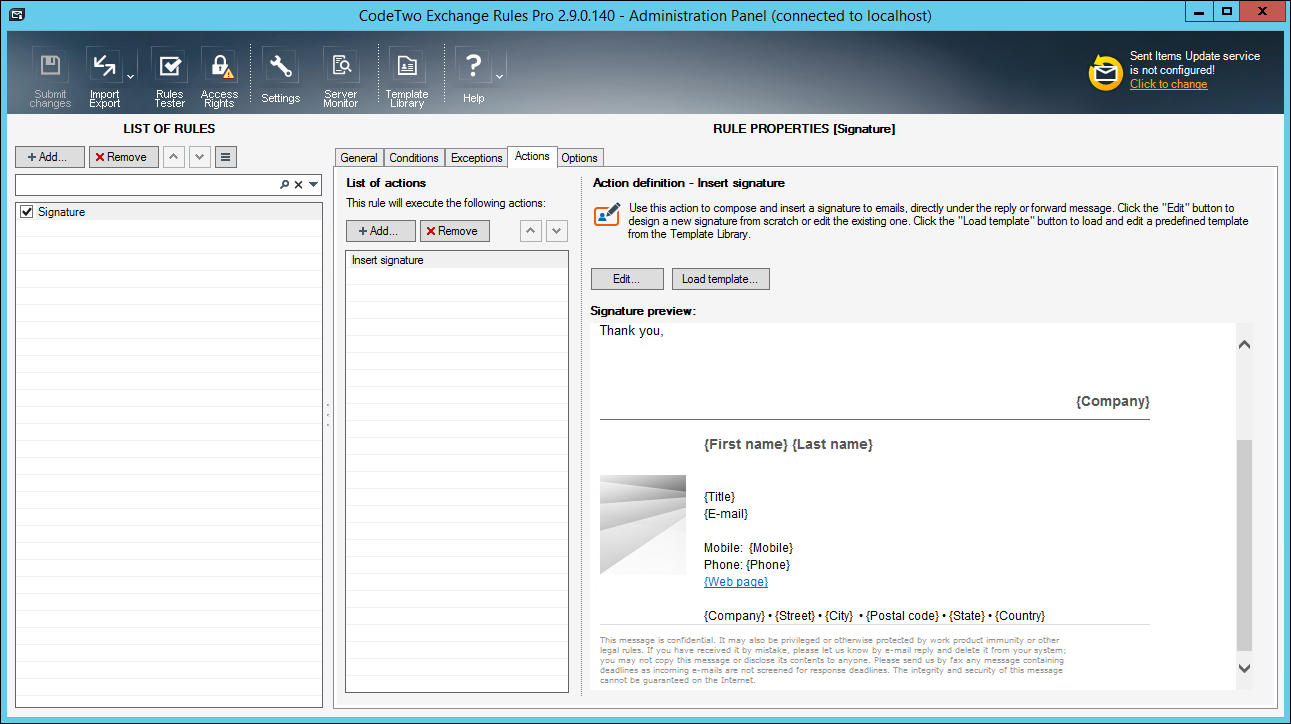
Task: Open the Template Library
Action: coord(407,77)
